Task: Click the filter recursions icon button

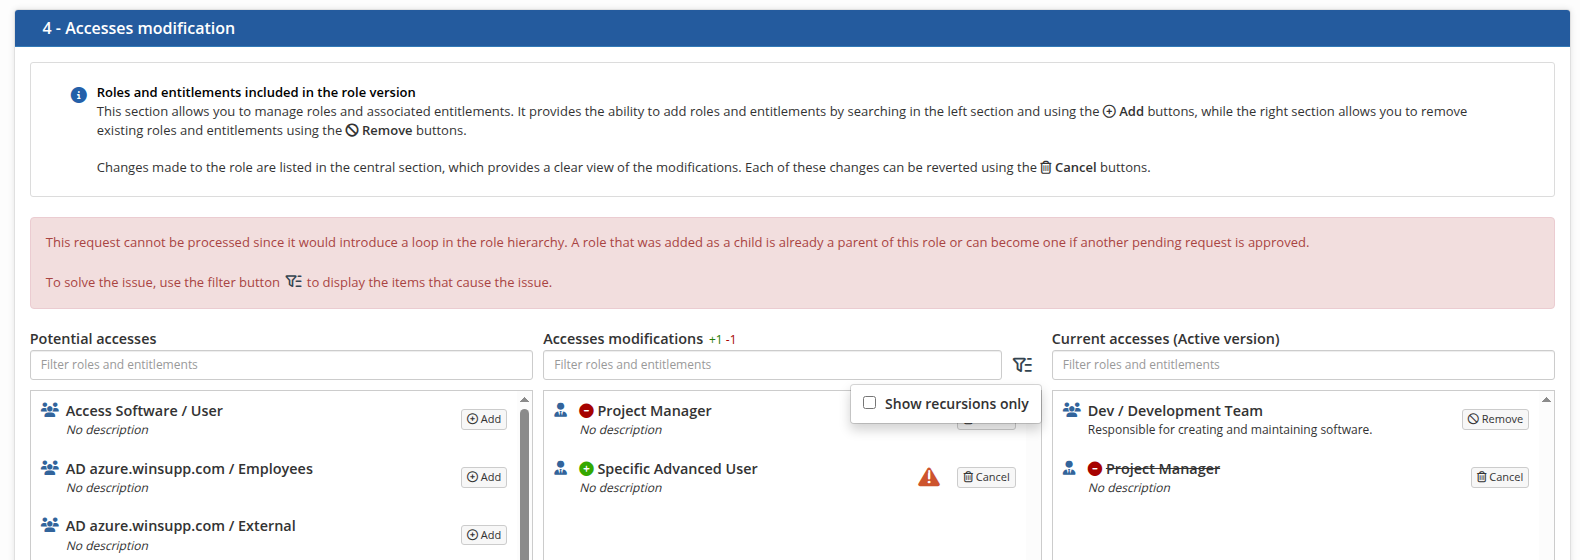Action: (1022, 365)
